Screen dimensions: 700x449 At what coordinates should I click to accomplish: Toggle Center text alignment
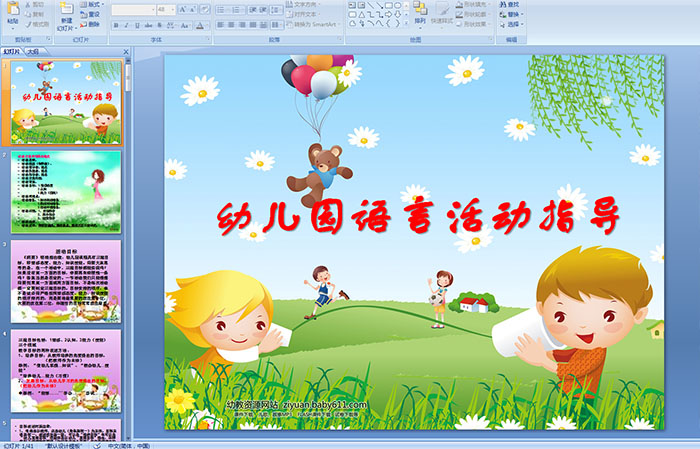point(231,25)
